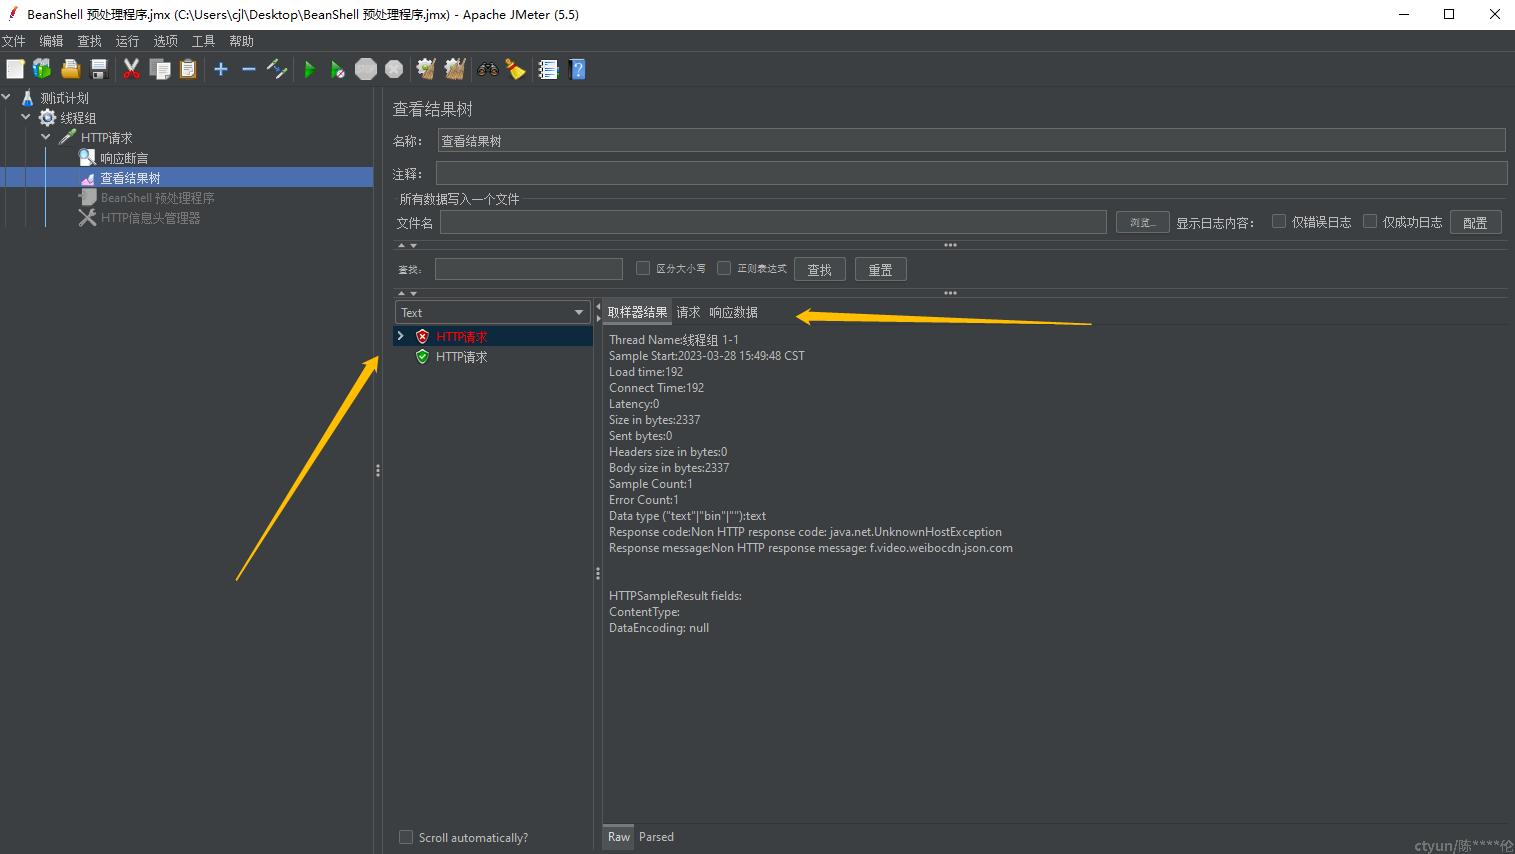
Task: Collapse the HTTP请求 tree node in test plan
Action: tap(46, 137)
